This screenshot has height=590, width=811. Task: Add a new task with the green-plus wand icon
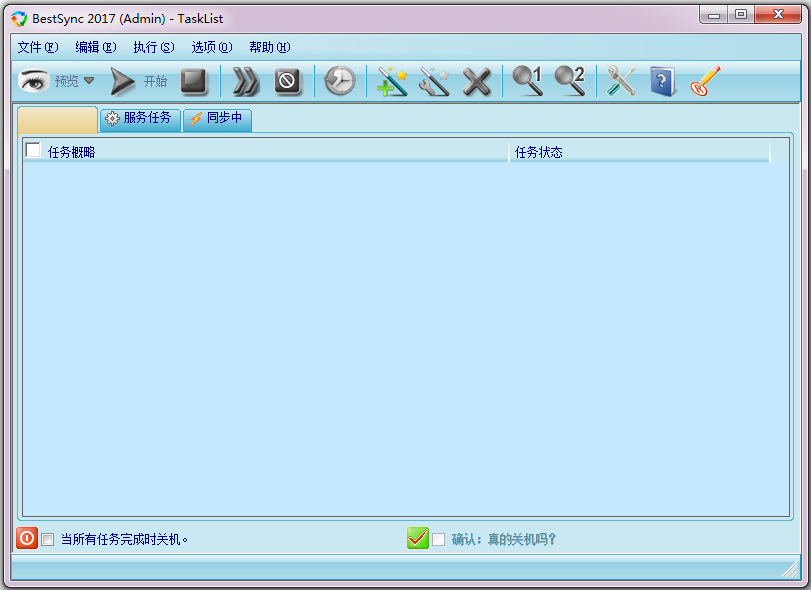click(x=391, y=81)
